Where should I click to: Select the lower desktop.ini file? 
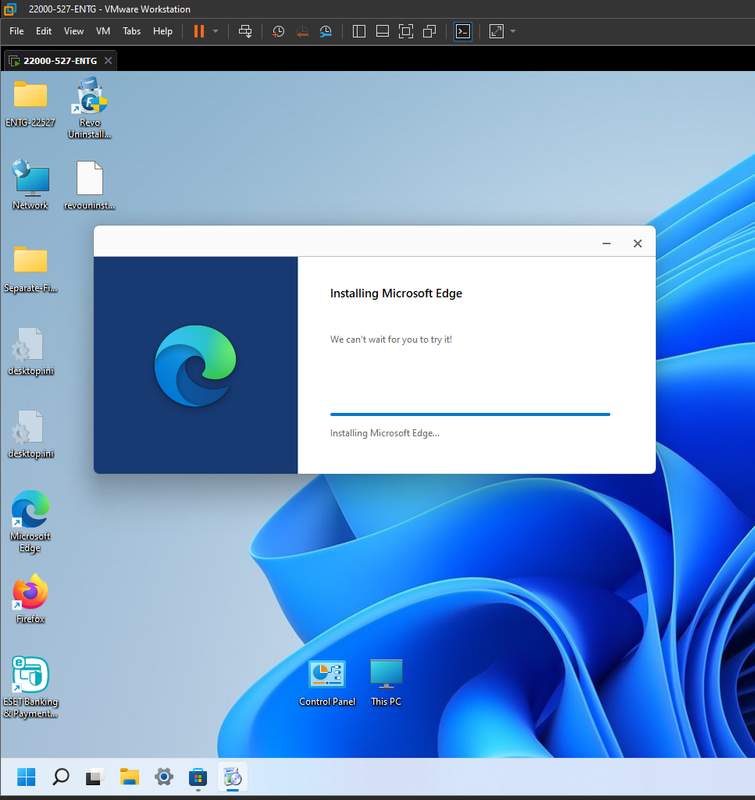click(x=31, y=435)
